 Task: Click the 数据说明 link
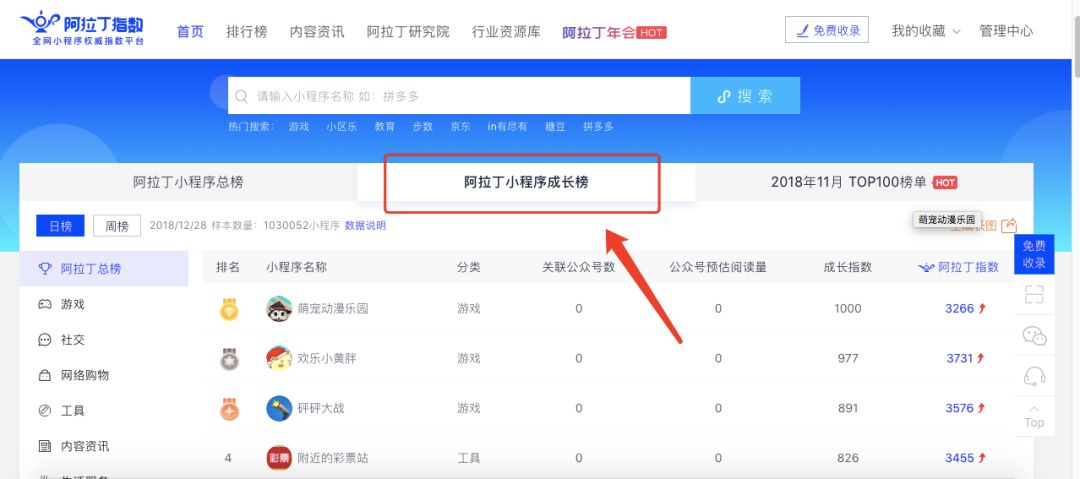[365, 225]
